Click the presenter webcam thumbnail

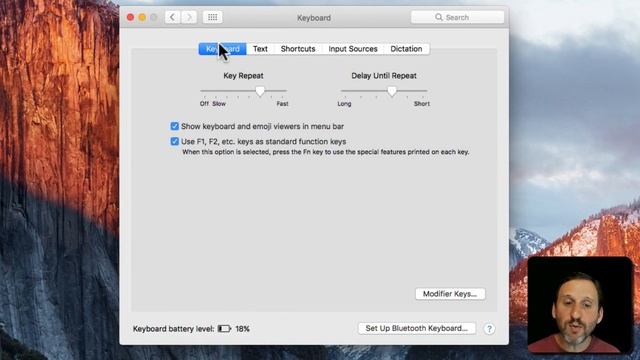[x=580, y=305]
